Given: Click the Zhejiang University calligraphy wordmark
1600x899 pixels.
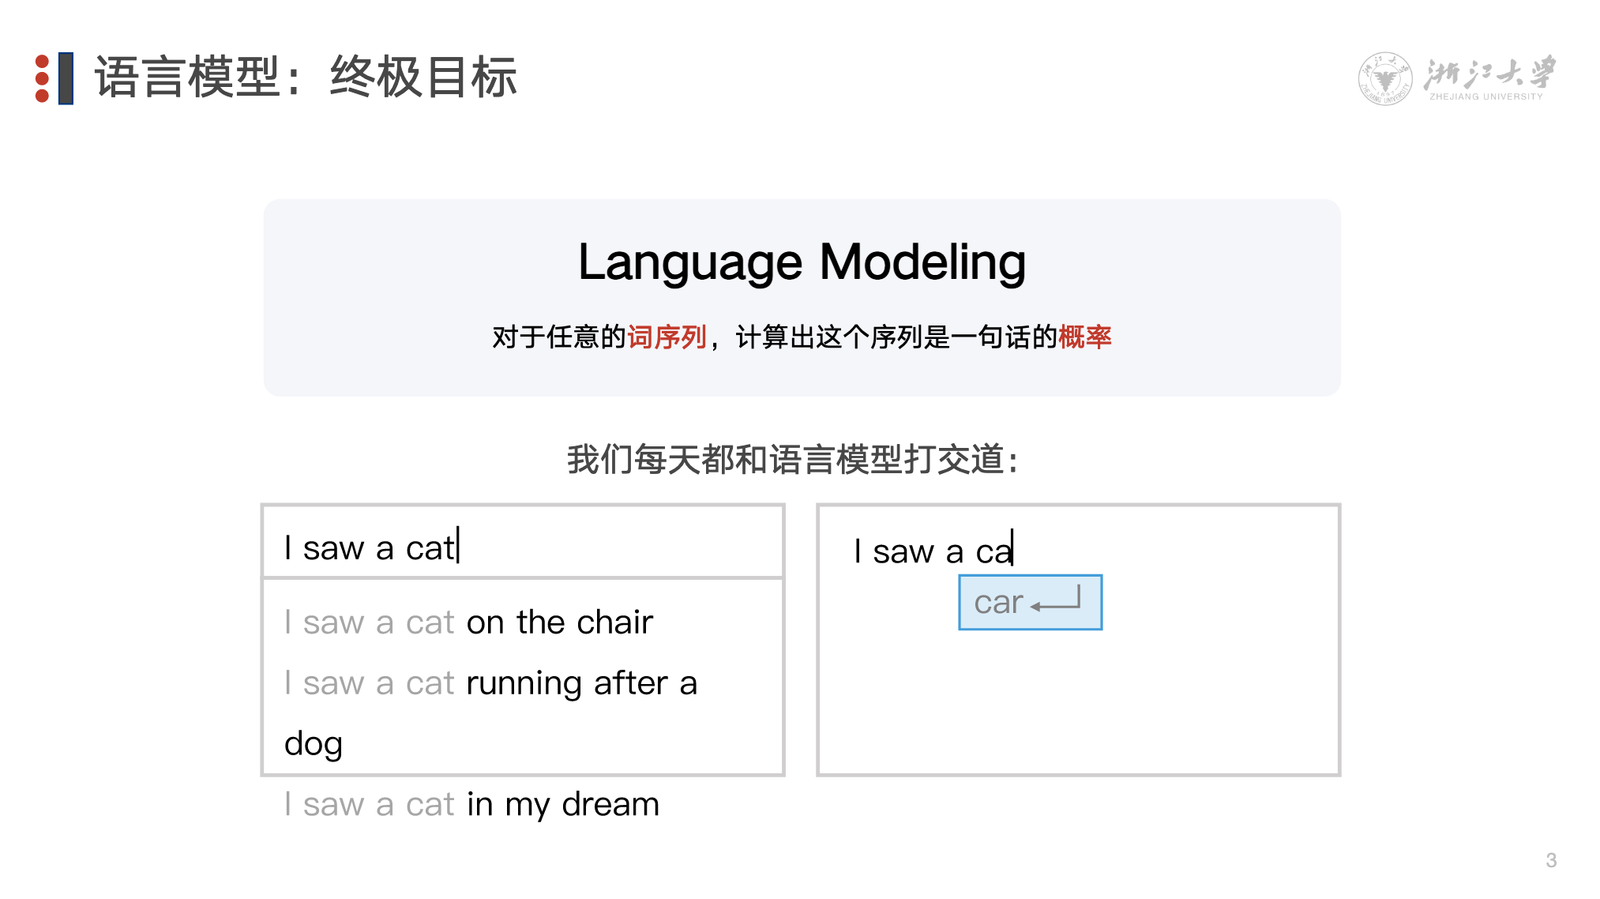Looking at the screenshot, I should (1489, 72).
